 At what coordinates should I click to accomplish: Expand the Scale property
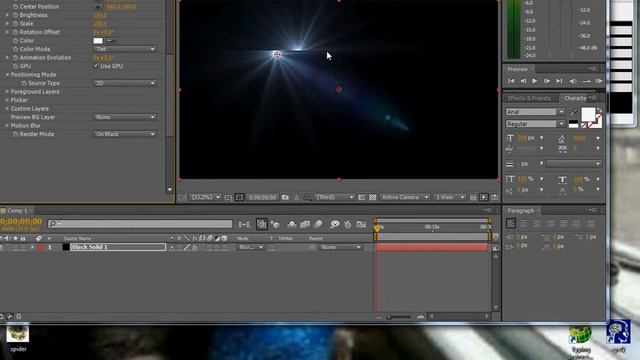coord(7,23)
